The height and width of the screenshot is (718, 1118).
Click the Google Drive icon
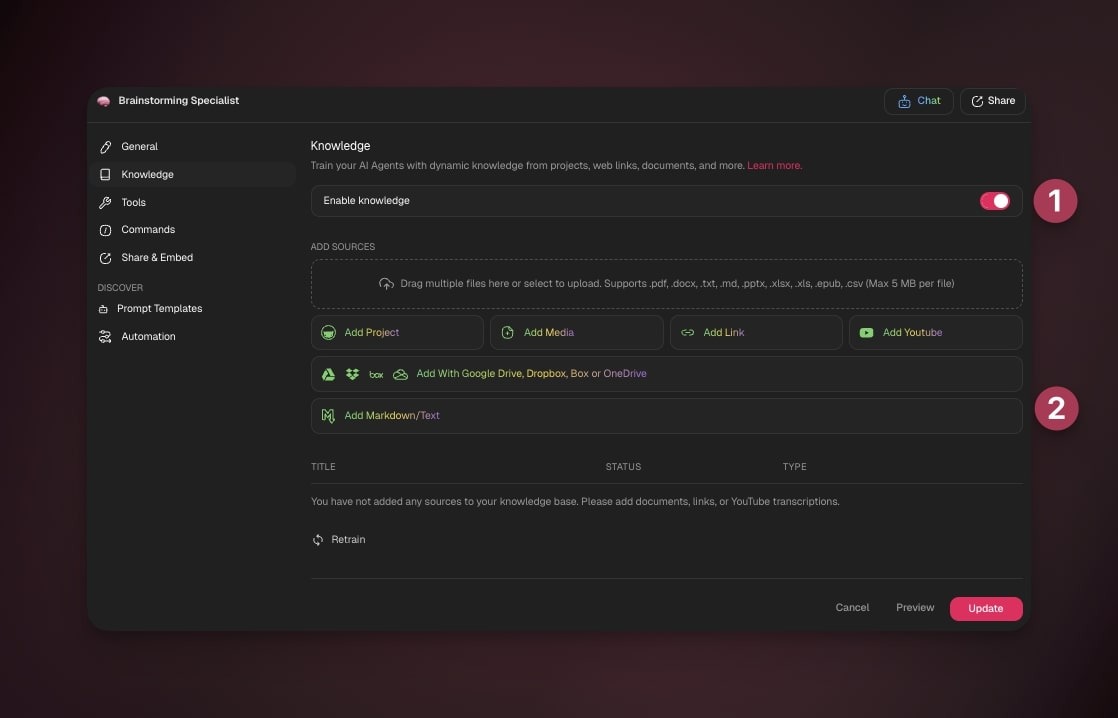pyautogui.click(x=328, y=374)
